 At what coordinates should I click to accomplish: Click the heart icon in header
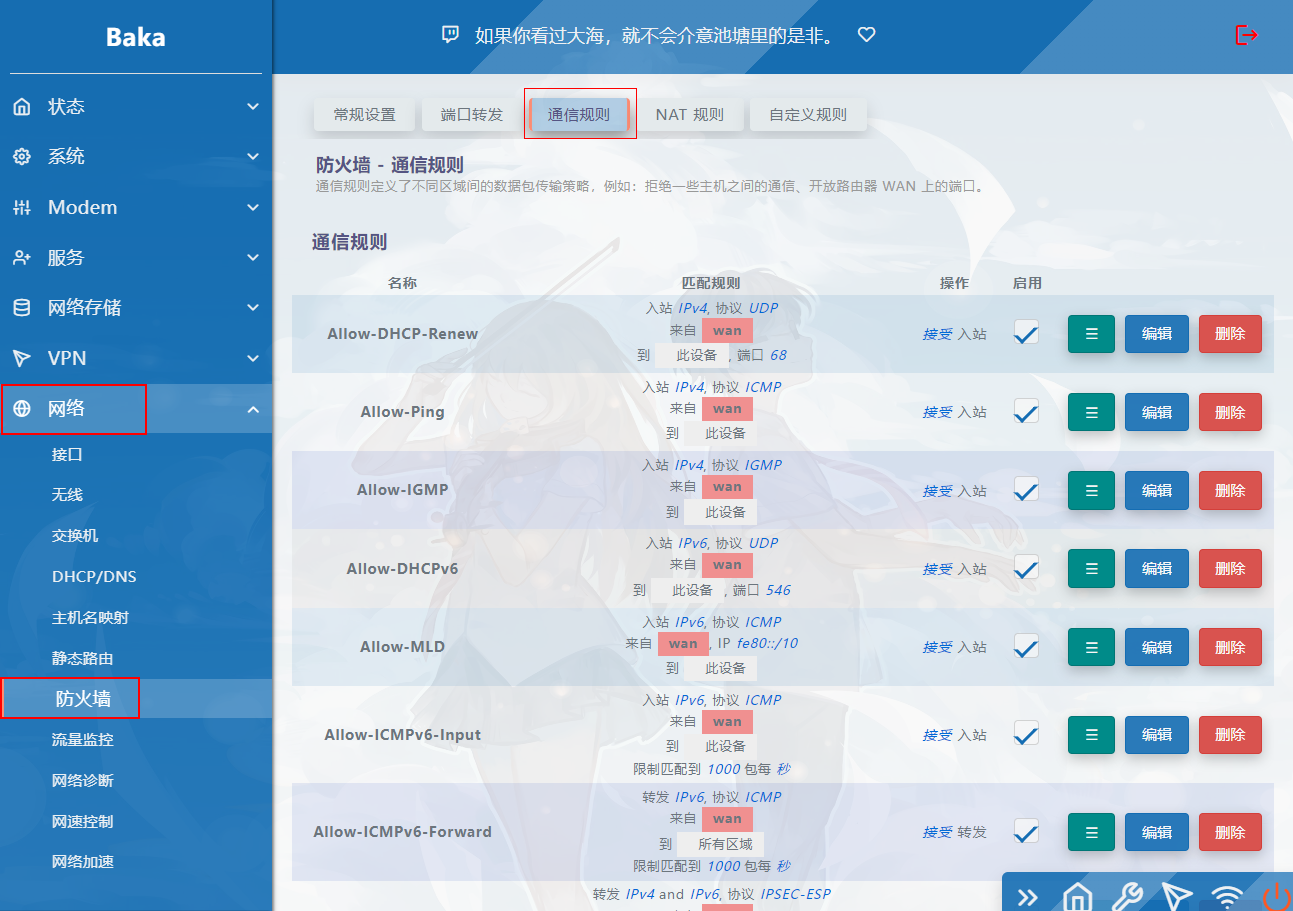click(867, 35)
